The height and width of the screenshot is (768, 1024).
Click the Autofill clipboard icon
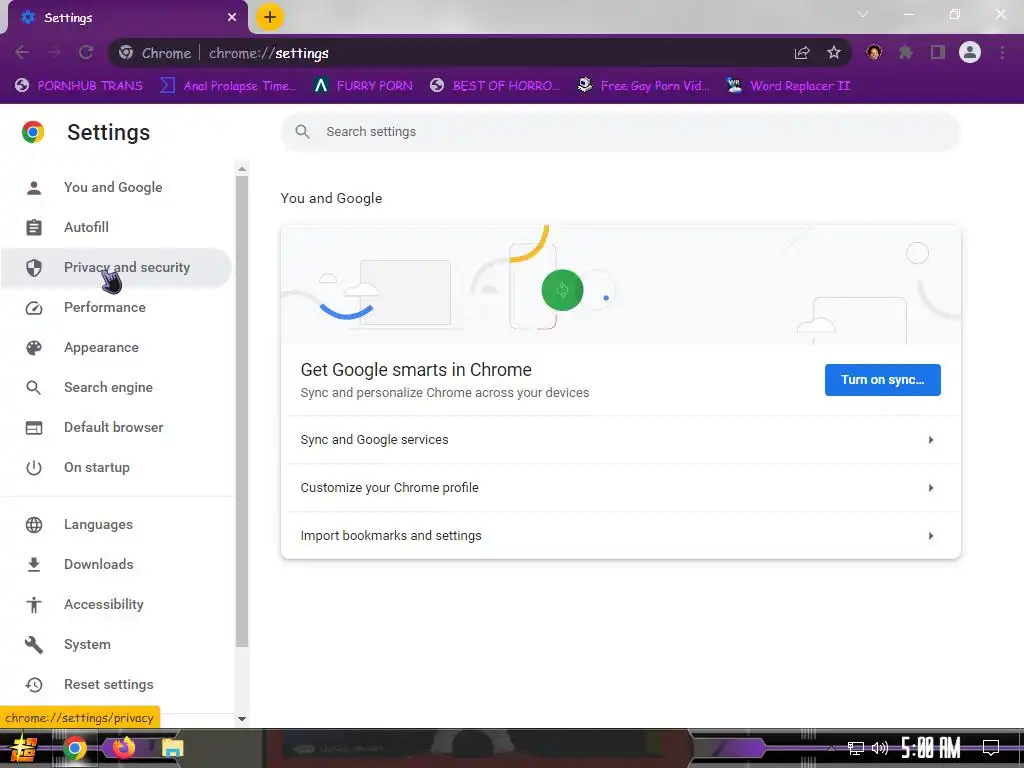pyautogui.click(x=34, y=227)
